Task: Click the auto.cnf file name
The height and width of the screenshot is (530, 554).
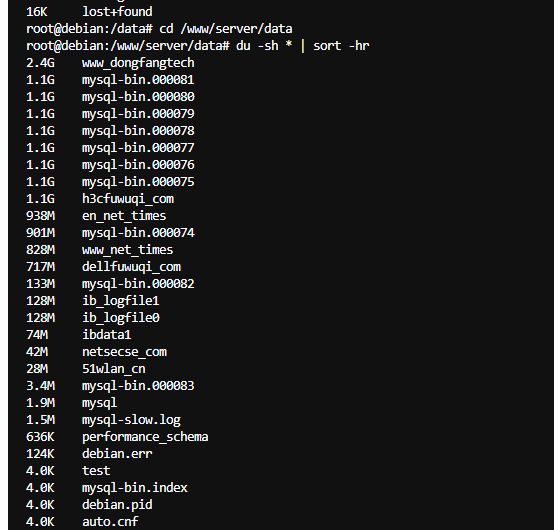Action: coord(110,522)
